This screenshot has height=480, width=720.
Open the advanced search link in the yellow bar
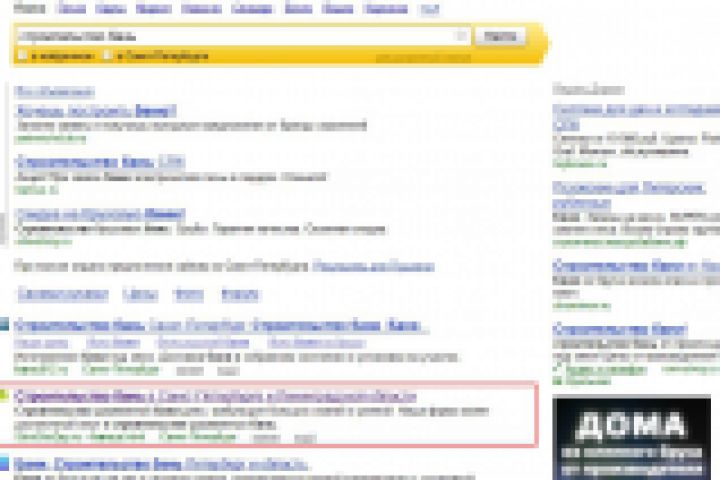click(x=423, y=58)
